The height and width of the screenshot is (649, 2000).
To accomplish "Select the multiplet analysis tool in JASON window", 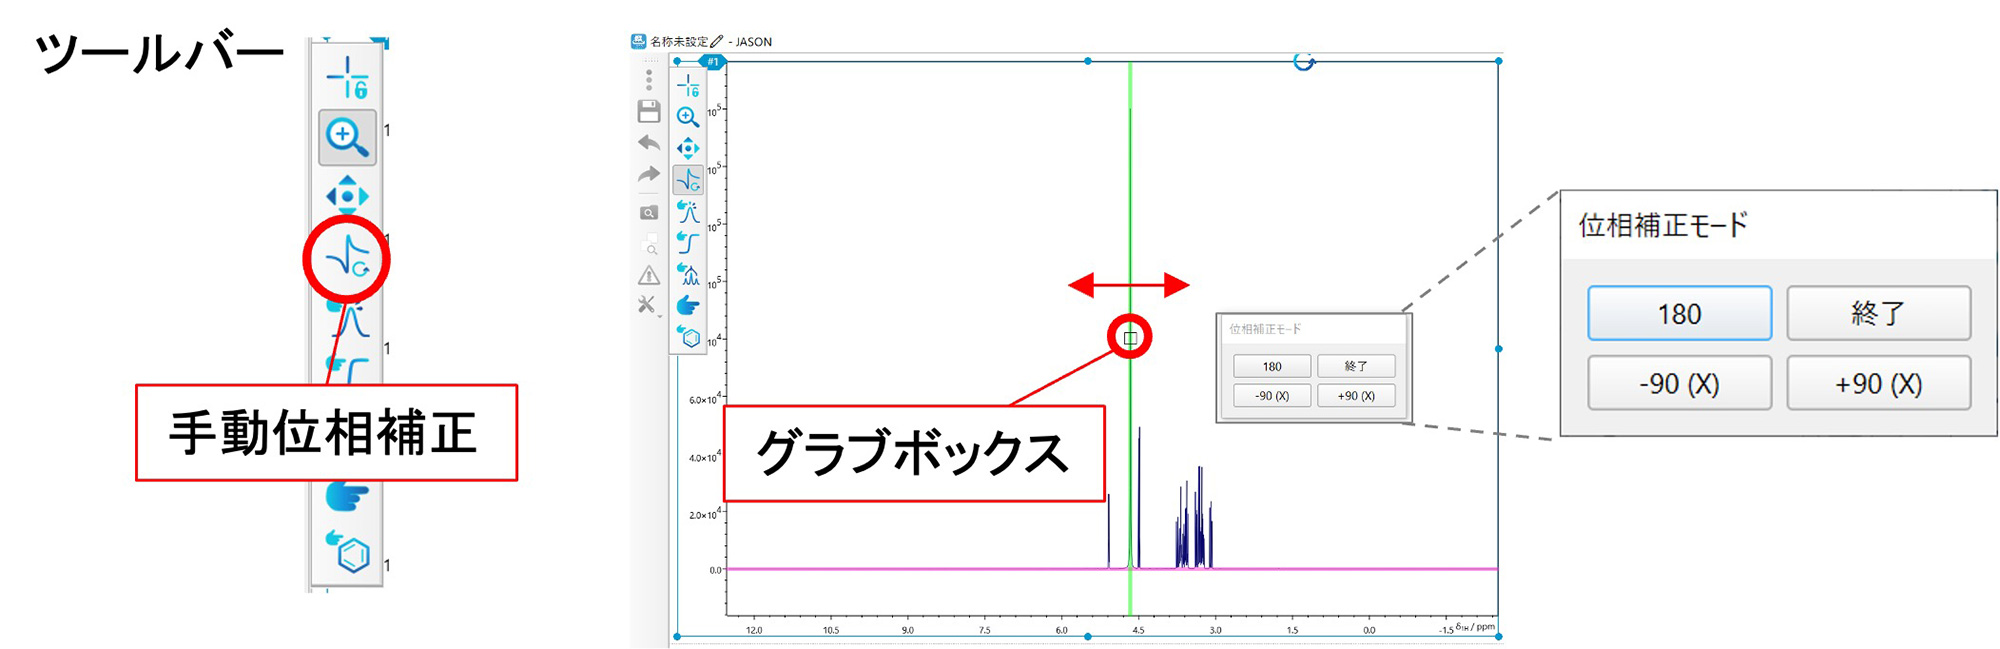I will point(688,273).
